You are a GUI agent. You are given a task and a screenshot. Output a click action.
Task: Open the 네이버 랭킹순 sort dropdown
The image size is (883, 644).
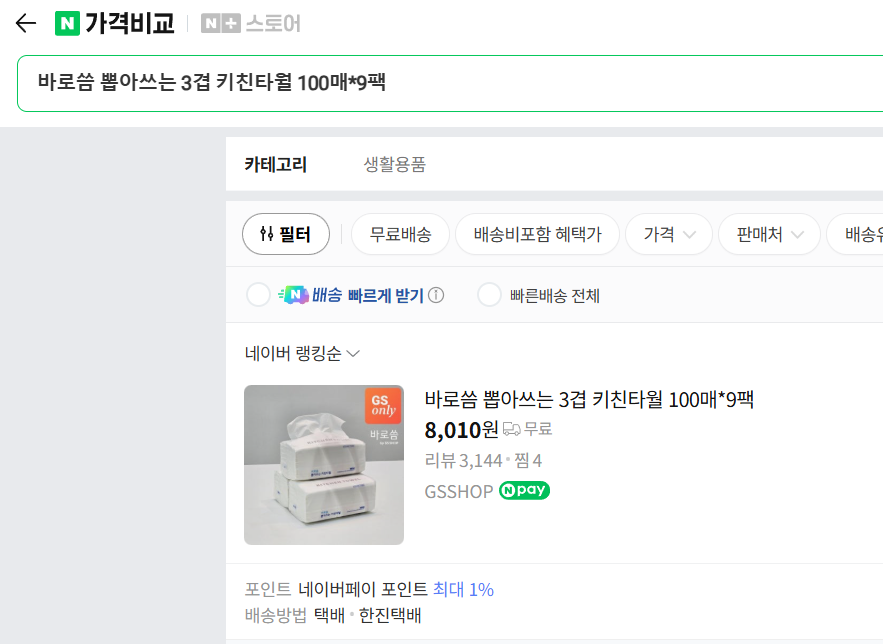pos(302,353)
